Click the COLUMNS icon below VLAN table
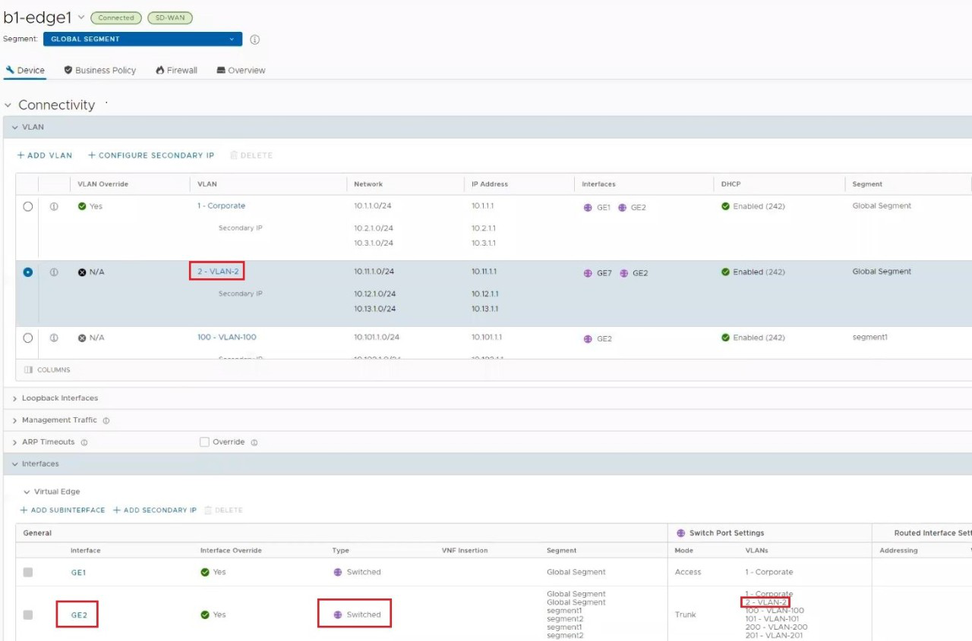Image resolution: width=972 pixels, height=641 pixels. pos(28,370)
